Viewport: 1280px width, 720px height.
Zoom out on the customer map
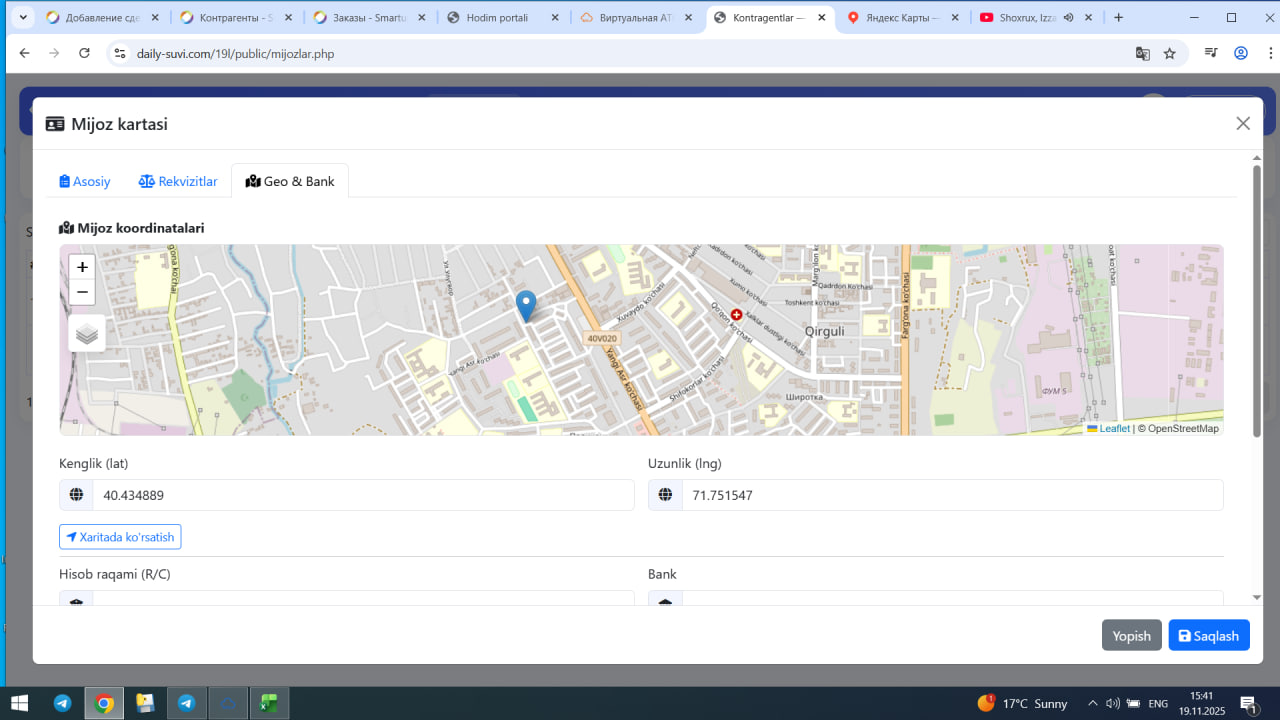coord(82,292)
